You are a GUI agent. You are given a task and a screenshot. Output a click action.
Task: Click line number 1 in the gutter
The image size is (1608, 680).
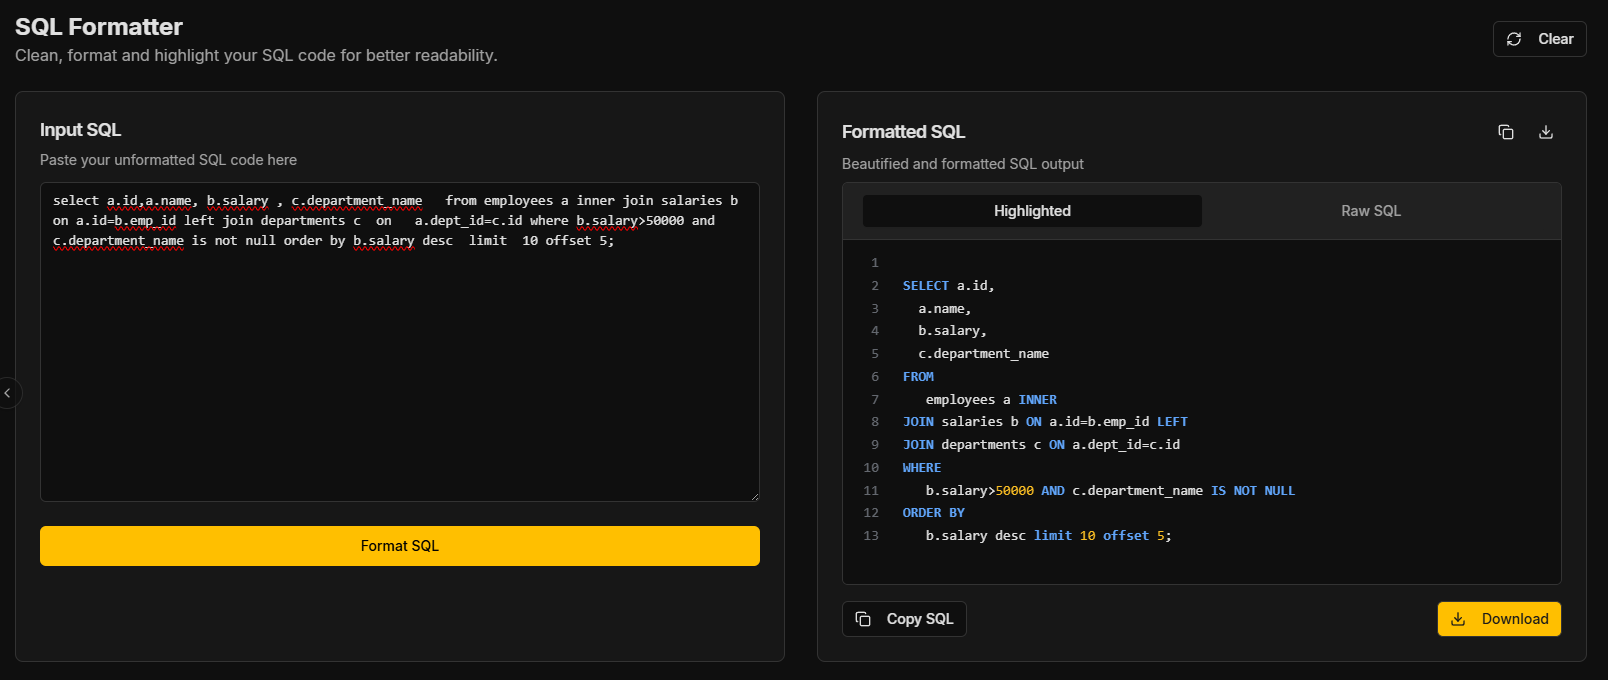tap(875, 263)
